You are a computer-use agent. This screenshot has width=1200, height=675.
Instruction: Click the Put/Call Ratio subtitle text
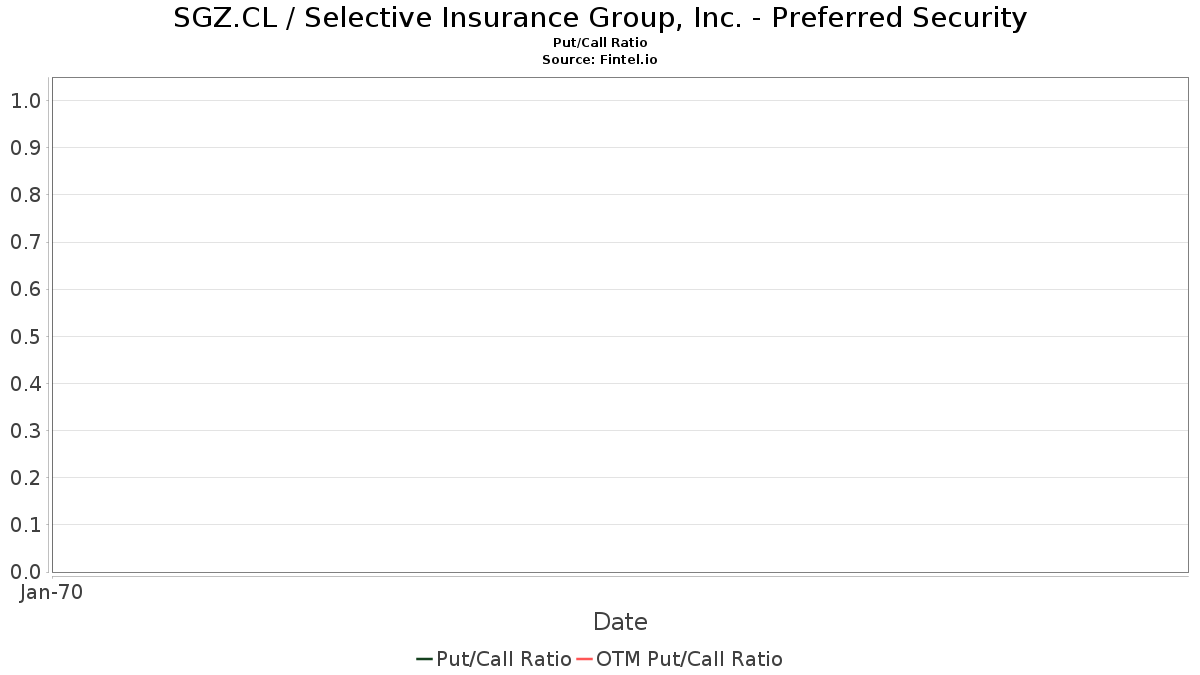[x=600, y=43]
